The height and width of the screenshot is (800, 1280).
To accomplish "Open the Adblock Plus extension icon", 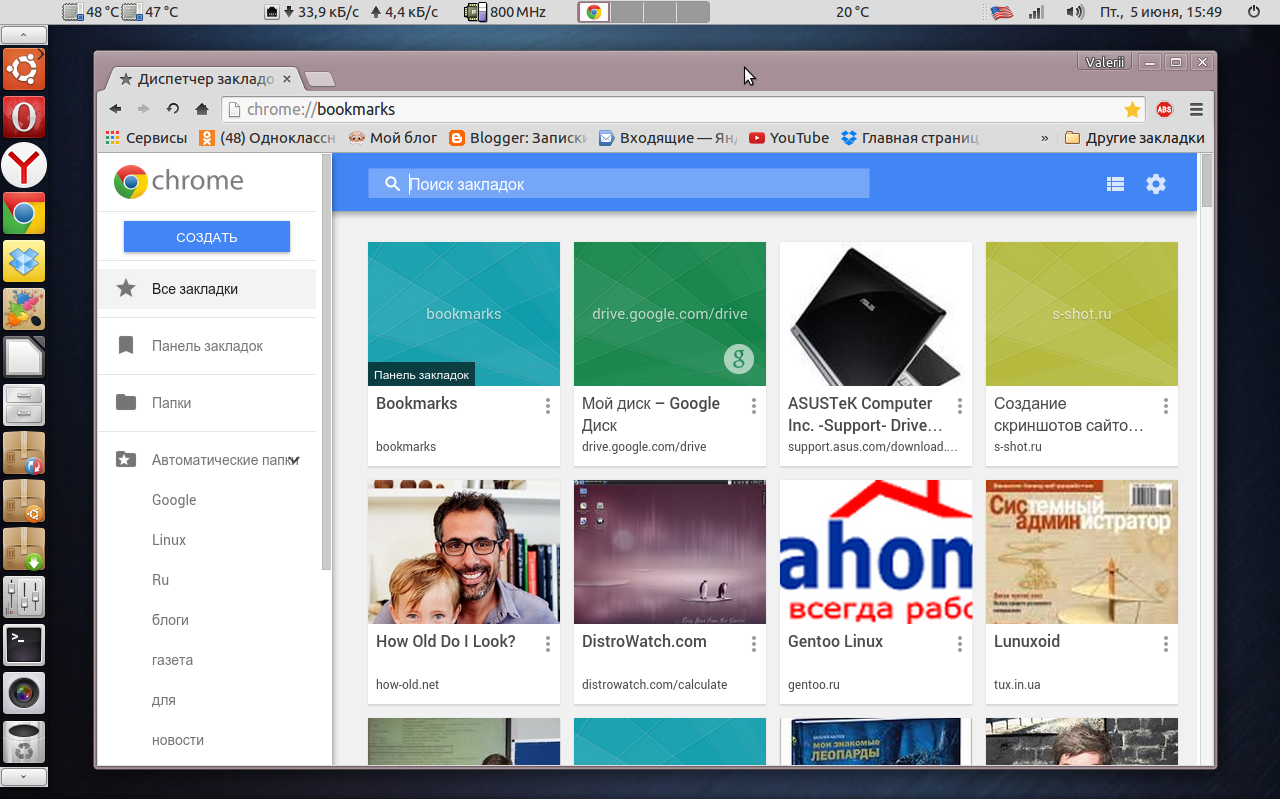I will pyautogui.click(x=1164, y=109).
